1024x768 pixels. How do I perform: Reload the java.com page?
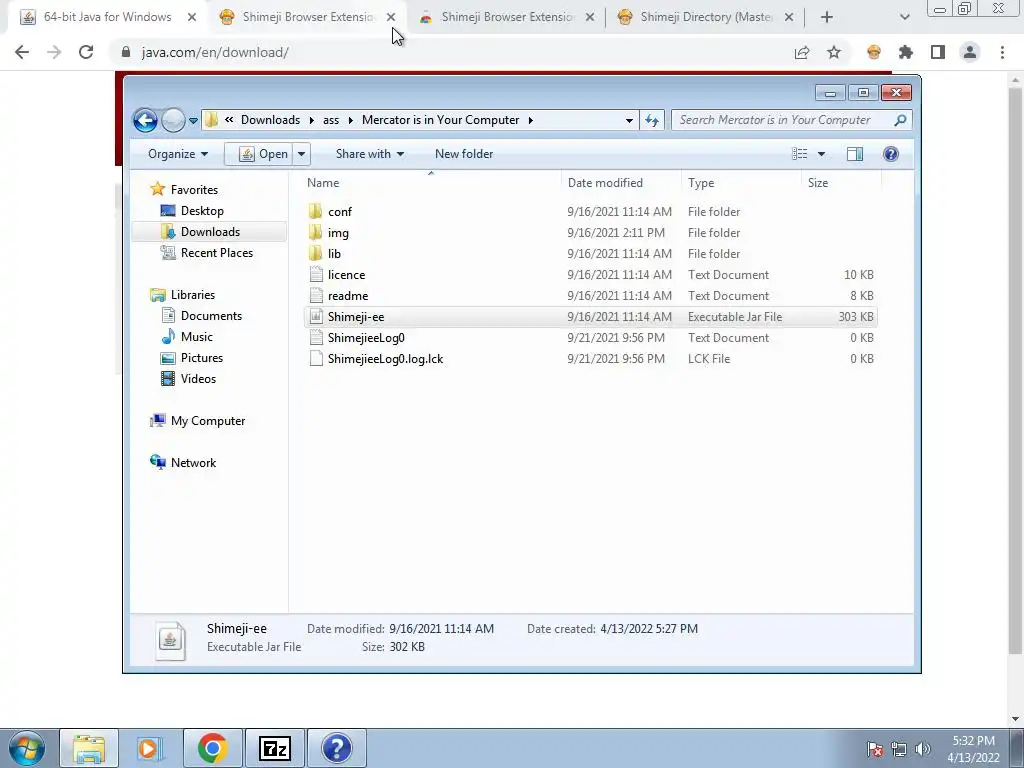86,52
